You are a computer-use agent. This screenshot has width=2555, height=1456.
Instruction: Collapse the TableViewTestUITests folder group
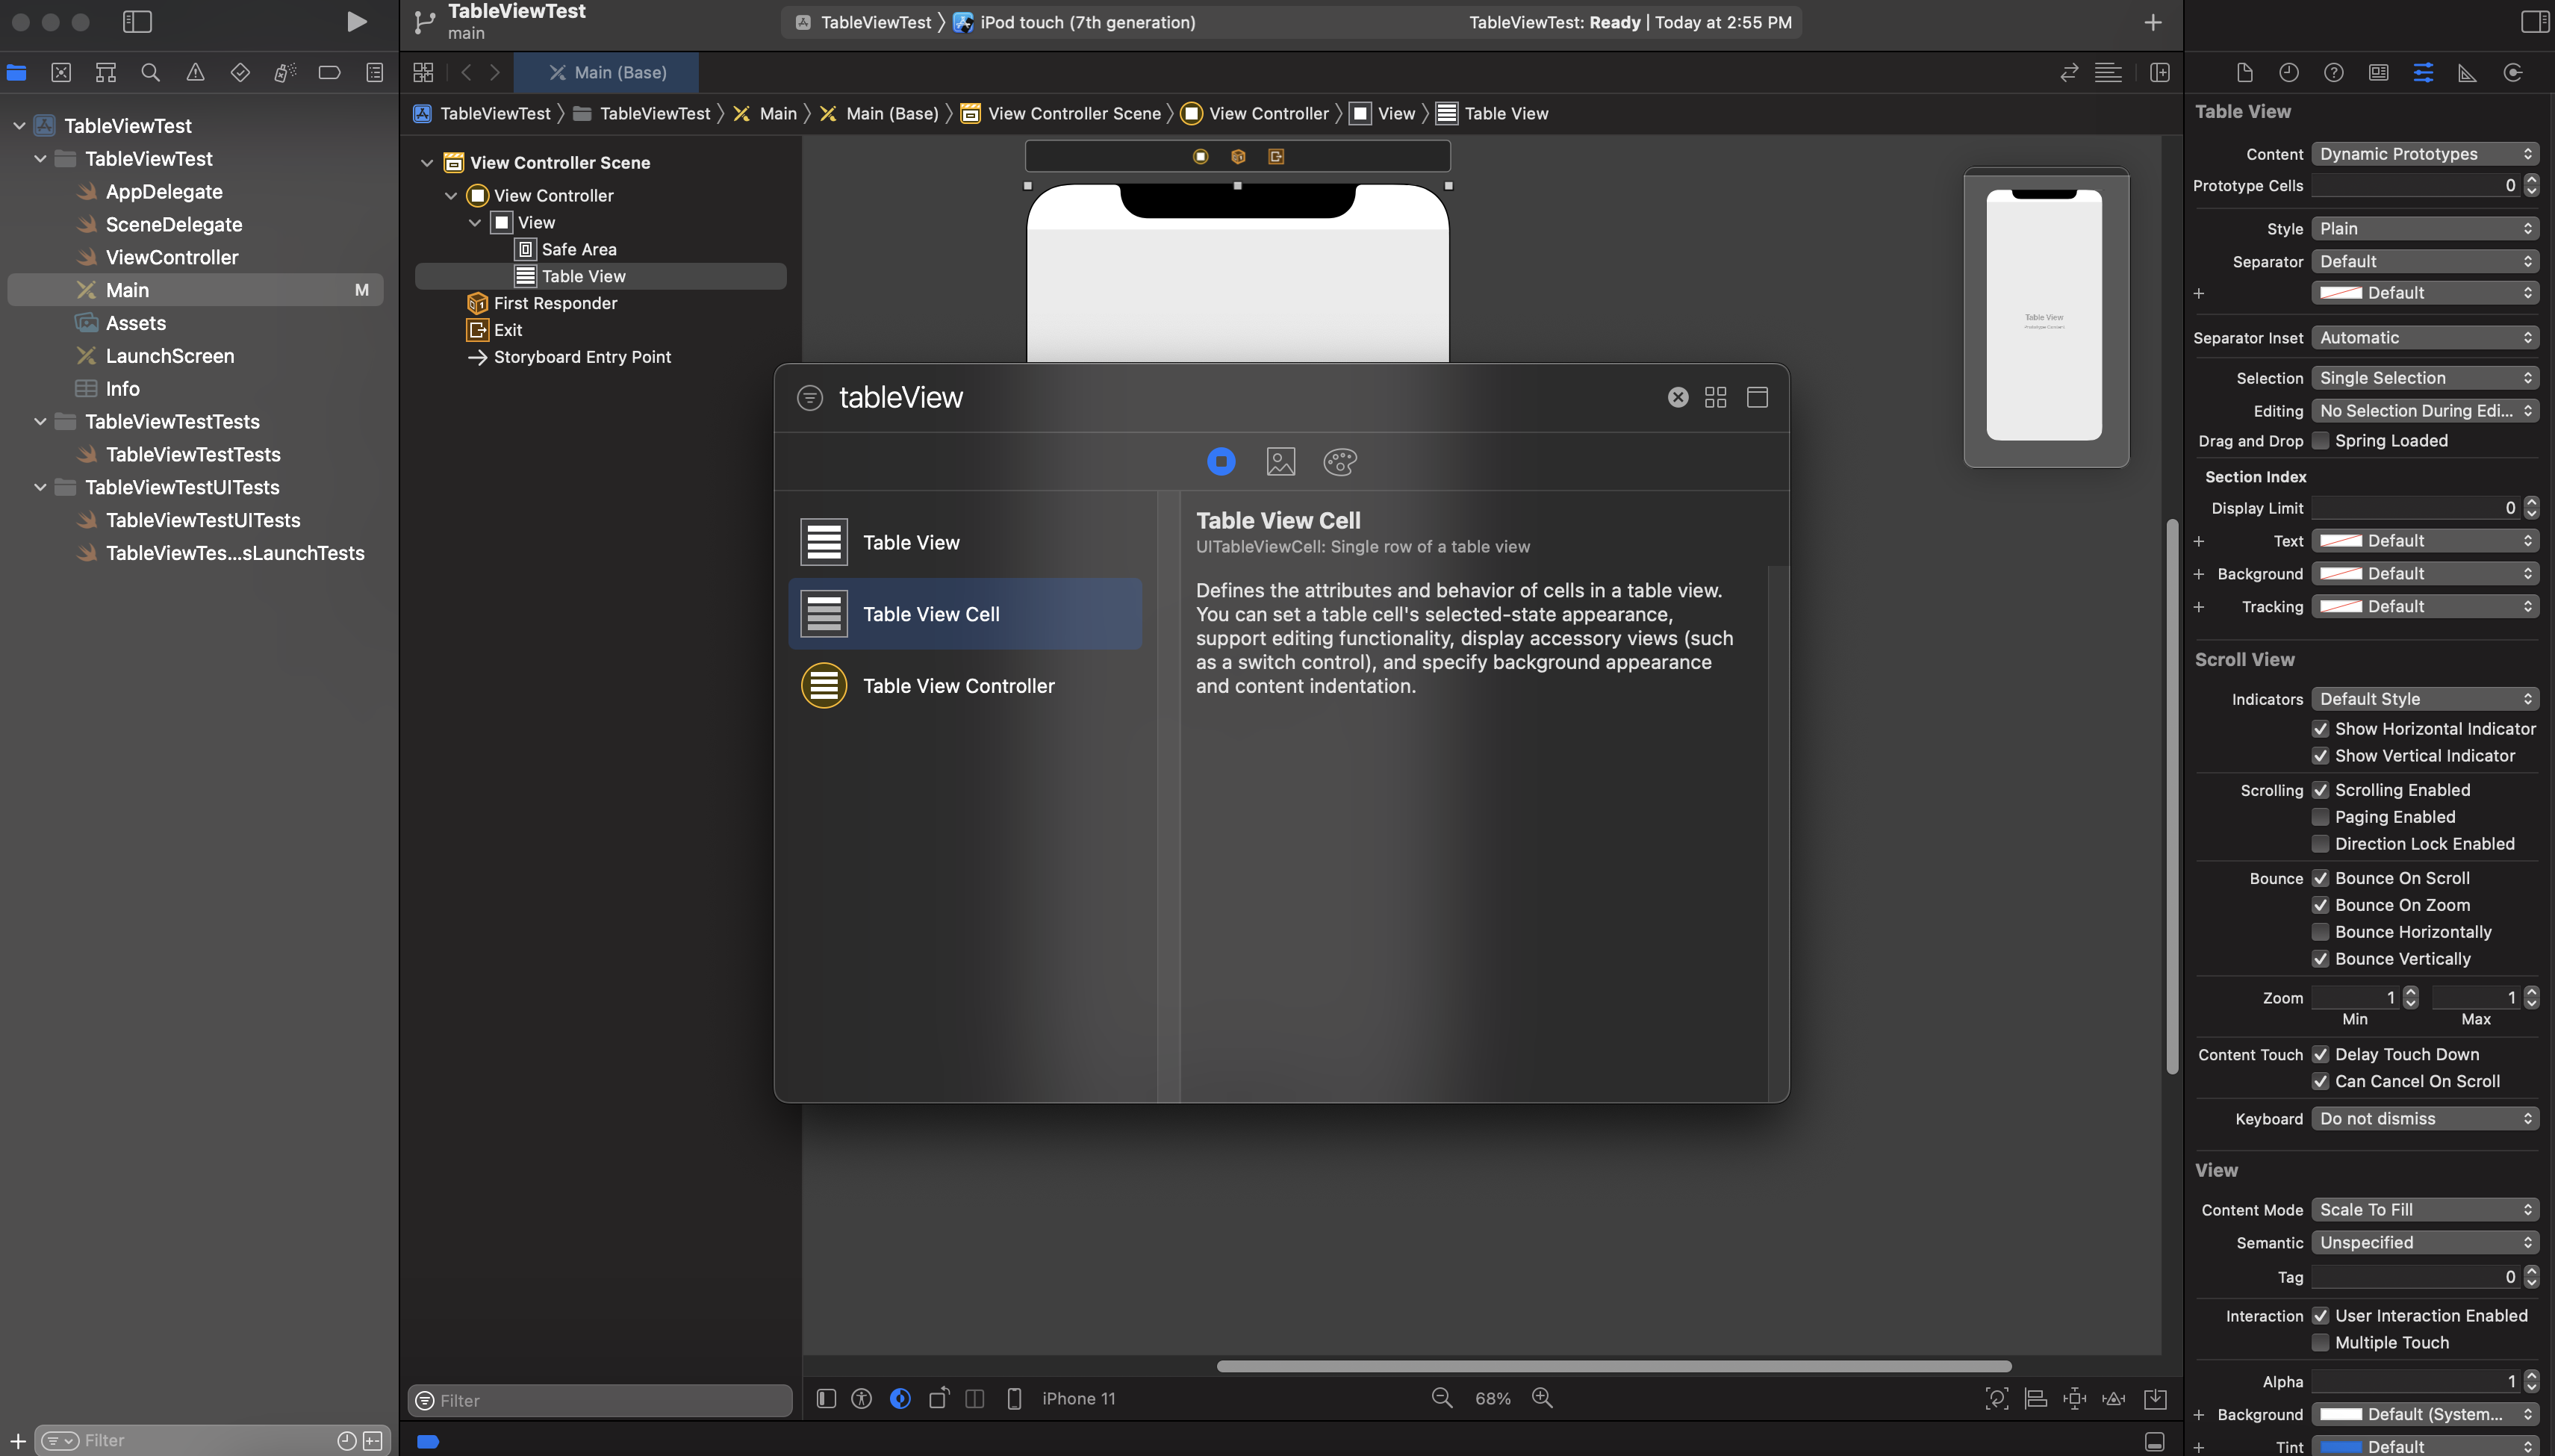(x=40, y=487)
